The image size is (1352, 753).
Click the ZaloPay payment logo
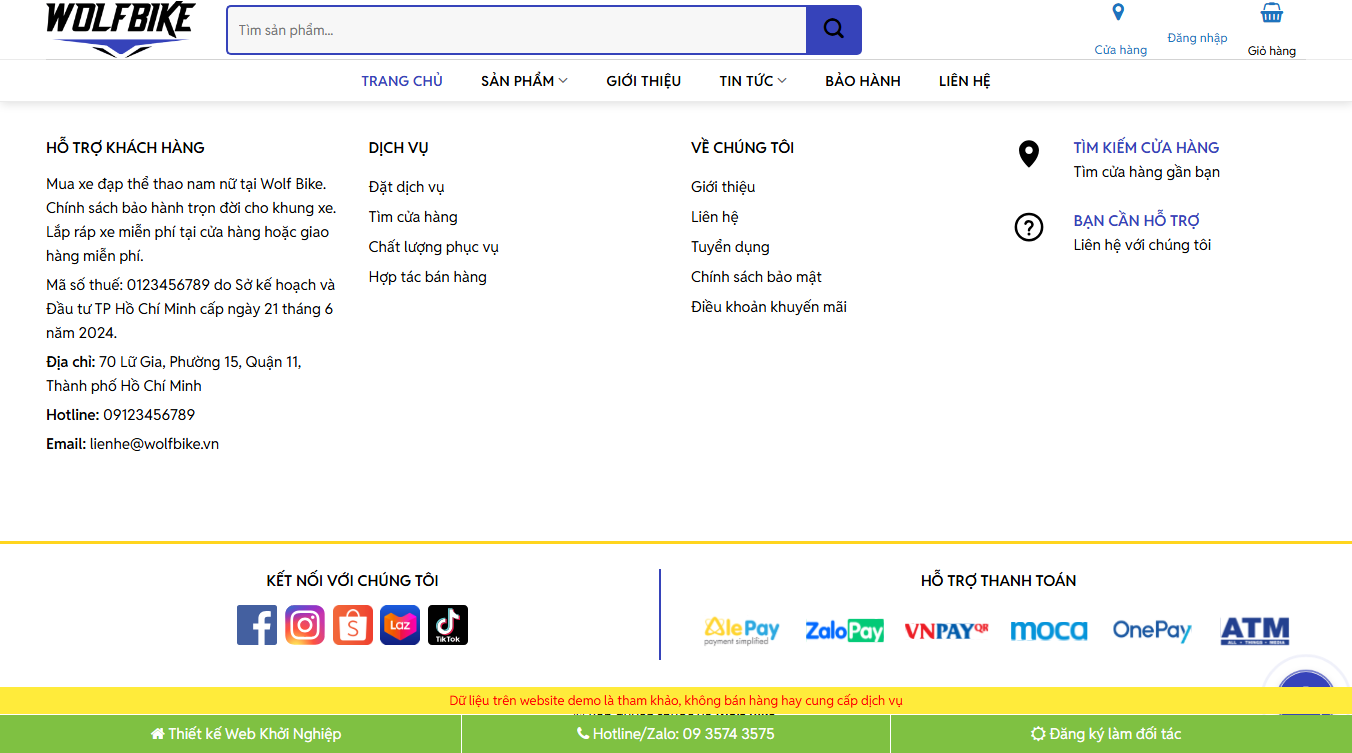845,631
